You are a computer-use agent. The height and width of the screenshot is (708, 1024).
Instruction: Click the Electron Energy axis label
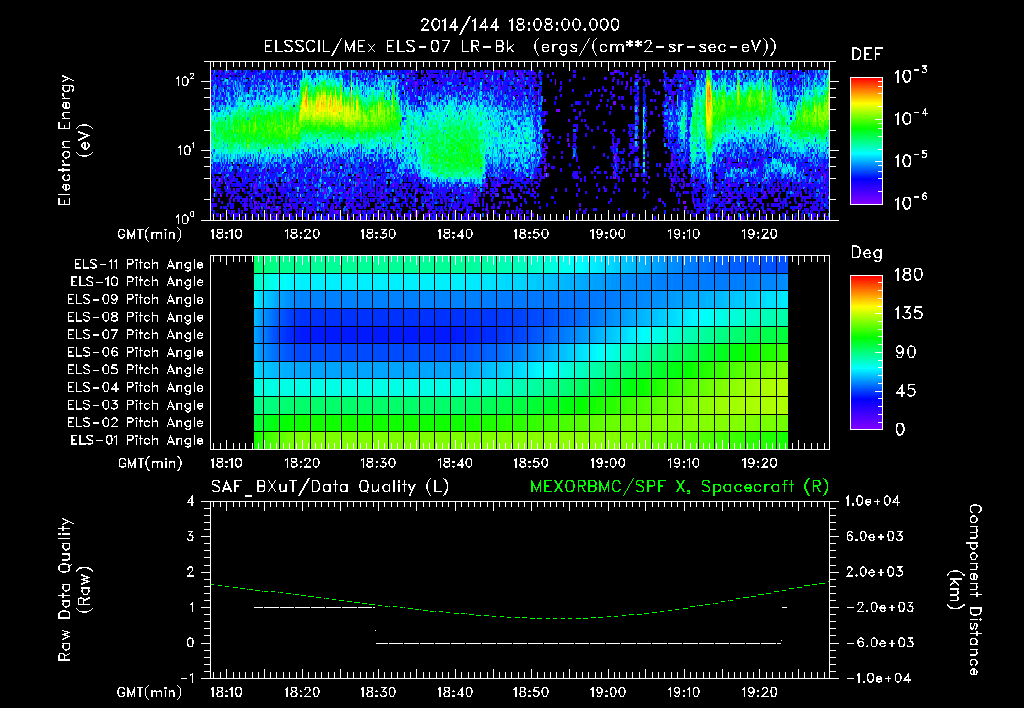(74, 140)
